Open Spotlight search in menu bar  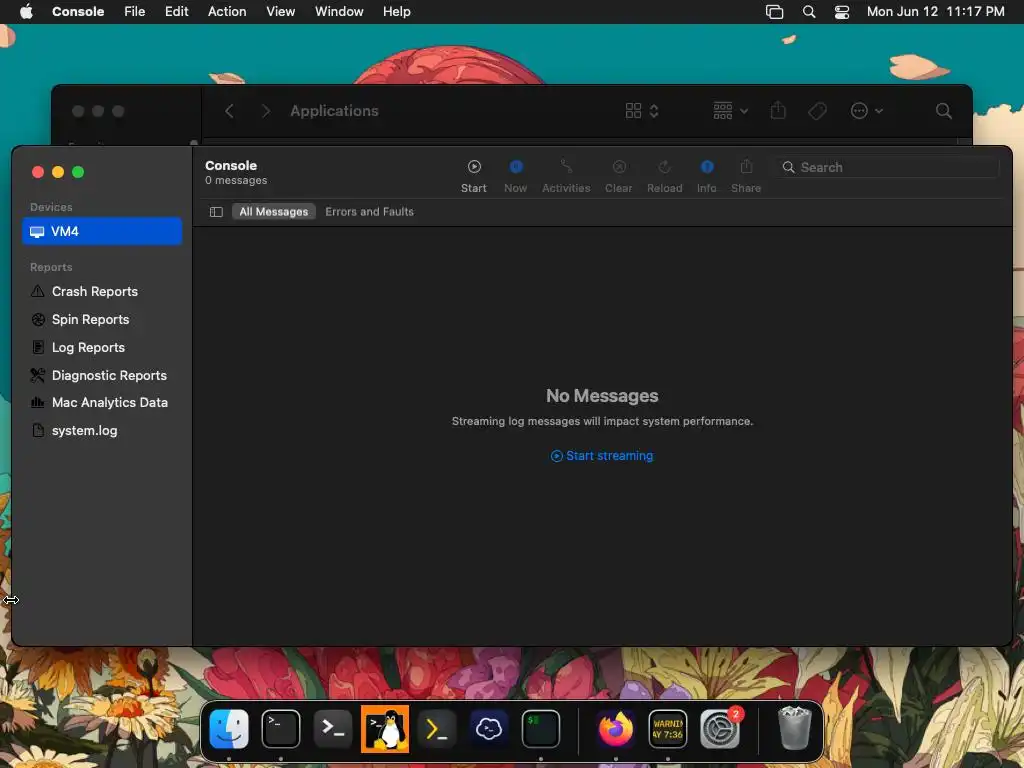[x=808, y=12]
